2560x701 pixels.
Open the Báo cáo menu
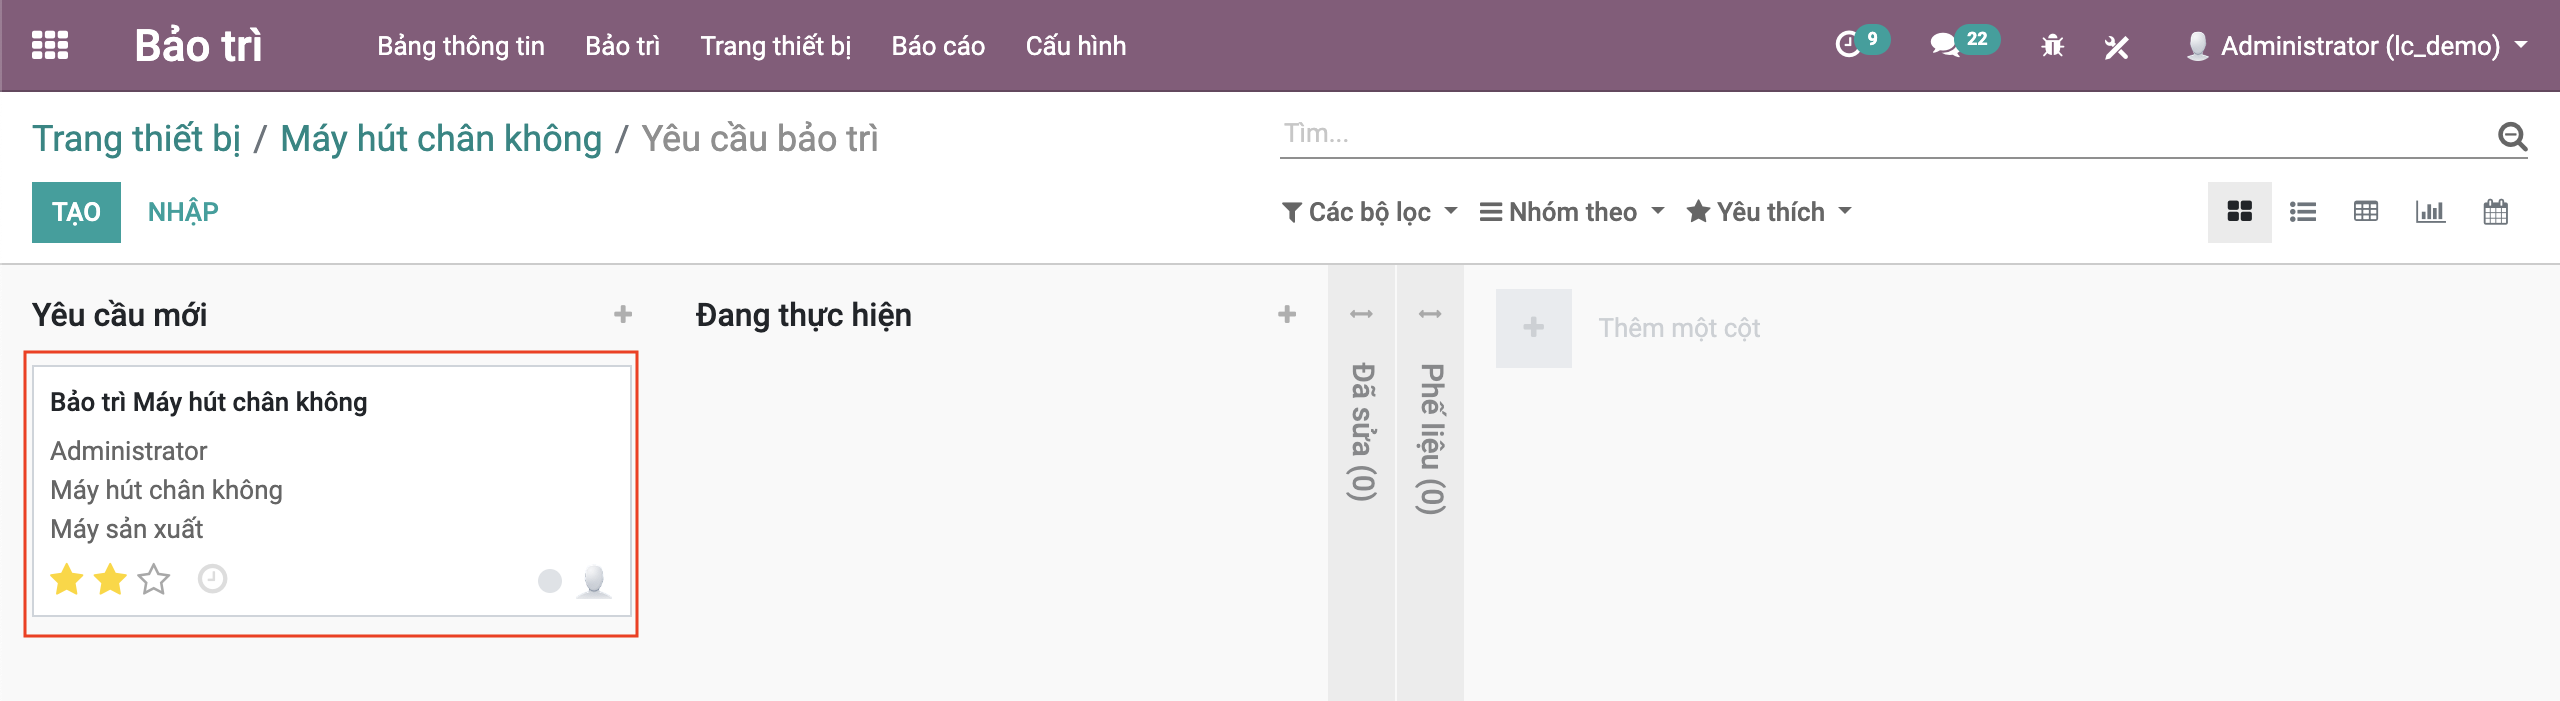[x=938, y=46]
